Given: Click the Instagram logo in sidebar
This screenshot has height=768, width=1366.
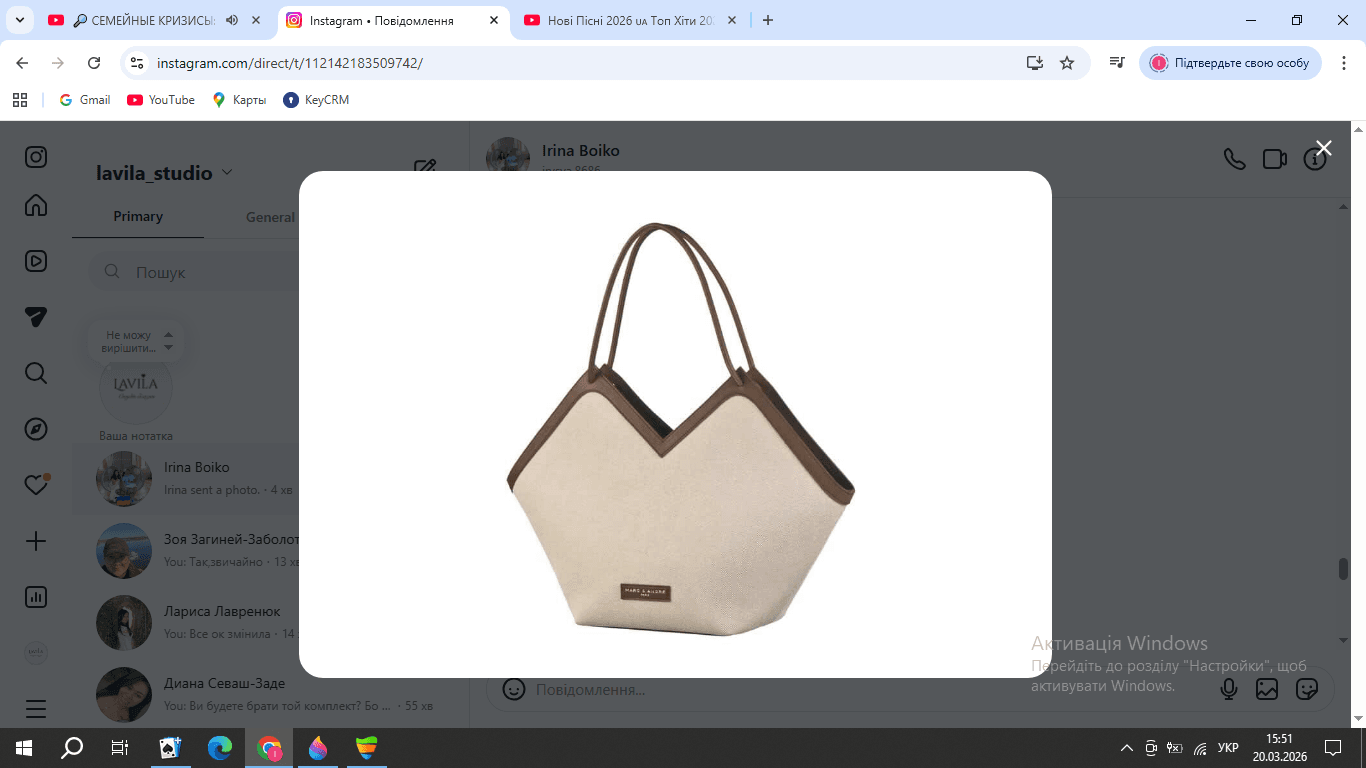Looking at the screenshot, I should tap(36, 157).
